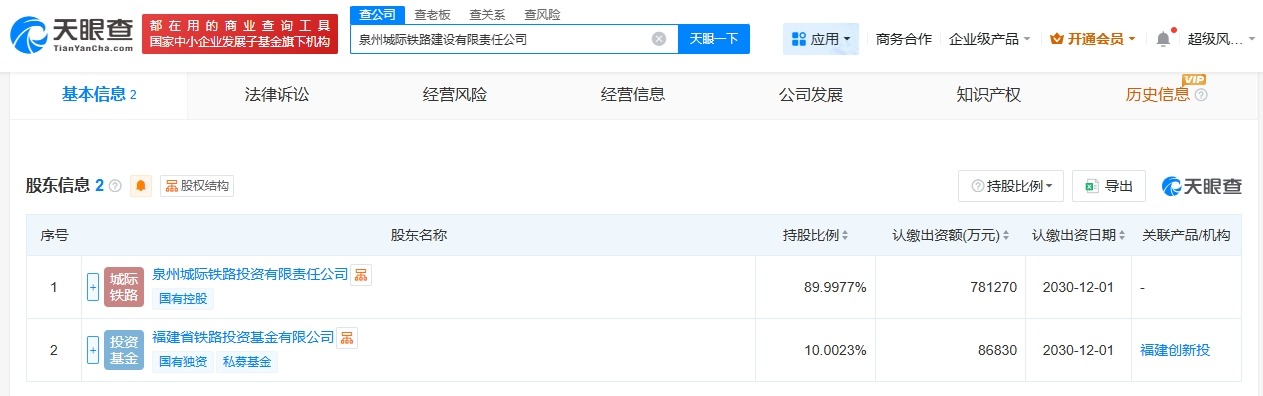
Task: Click the 导出 export button
Action: (x=1109, y=186)
